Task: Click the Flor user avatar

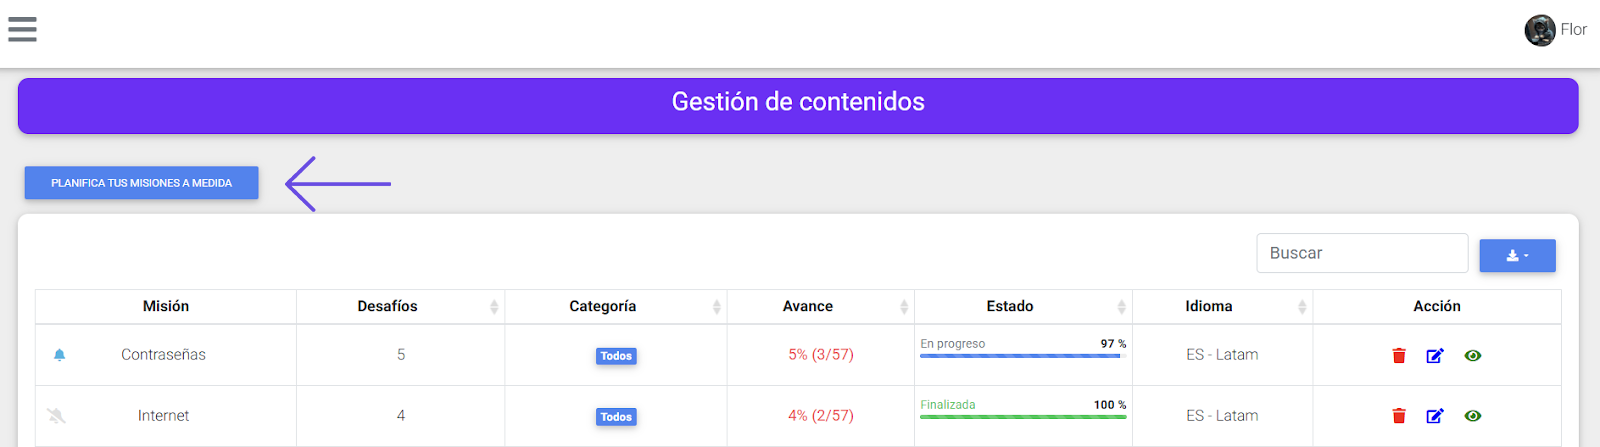Action: pyautogui.click(x=1539, y=30)
